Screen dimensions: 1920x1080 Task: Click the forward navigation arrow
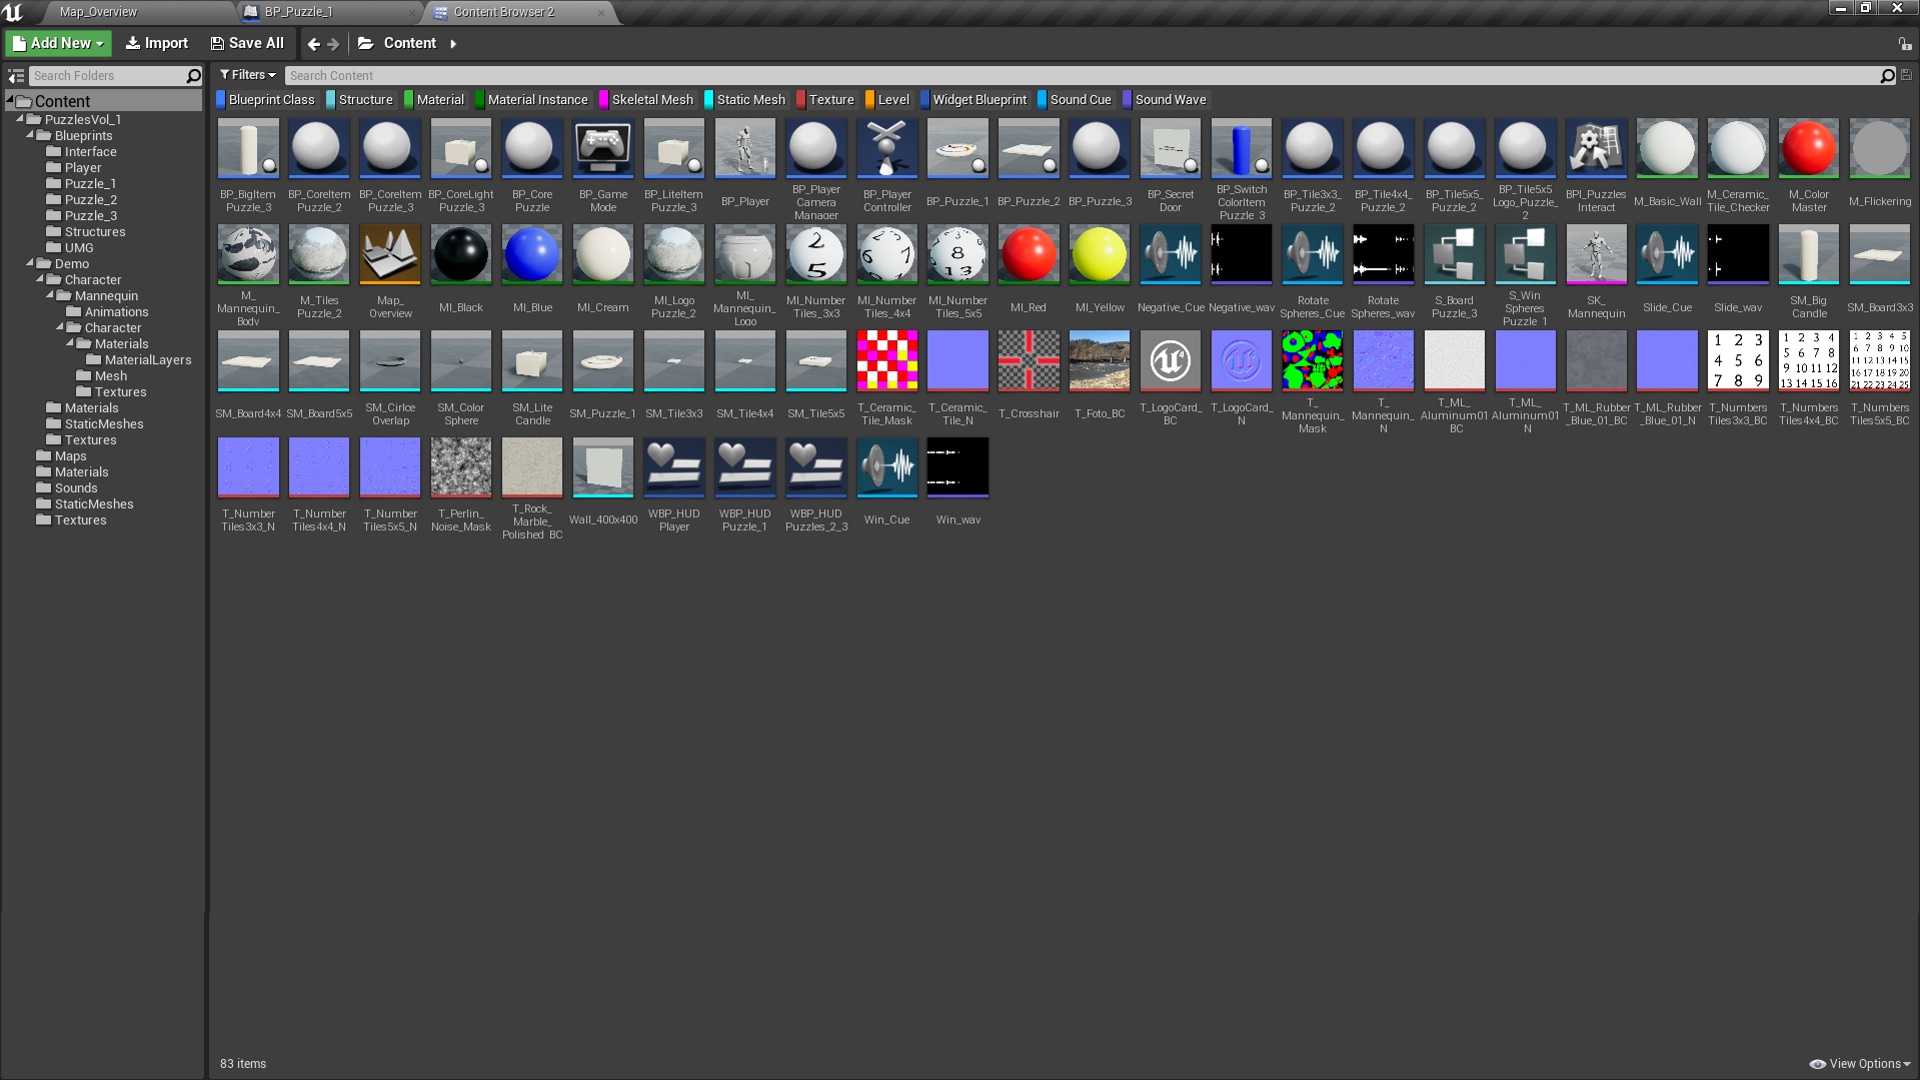click(332, 43)
